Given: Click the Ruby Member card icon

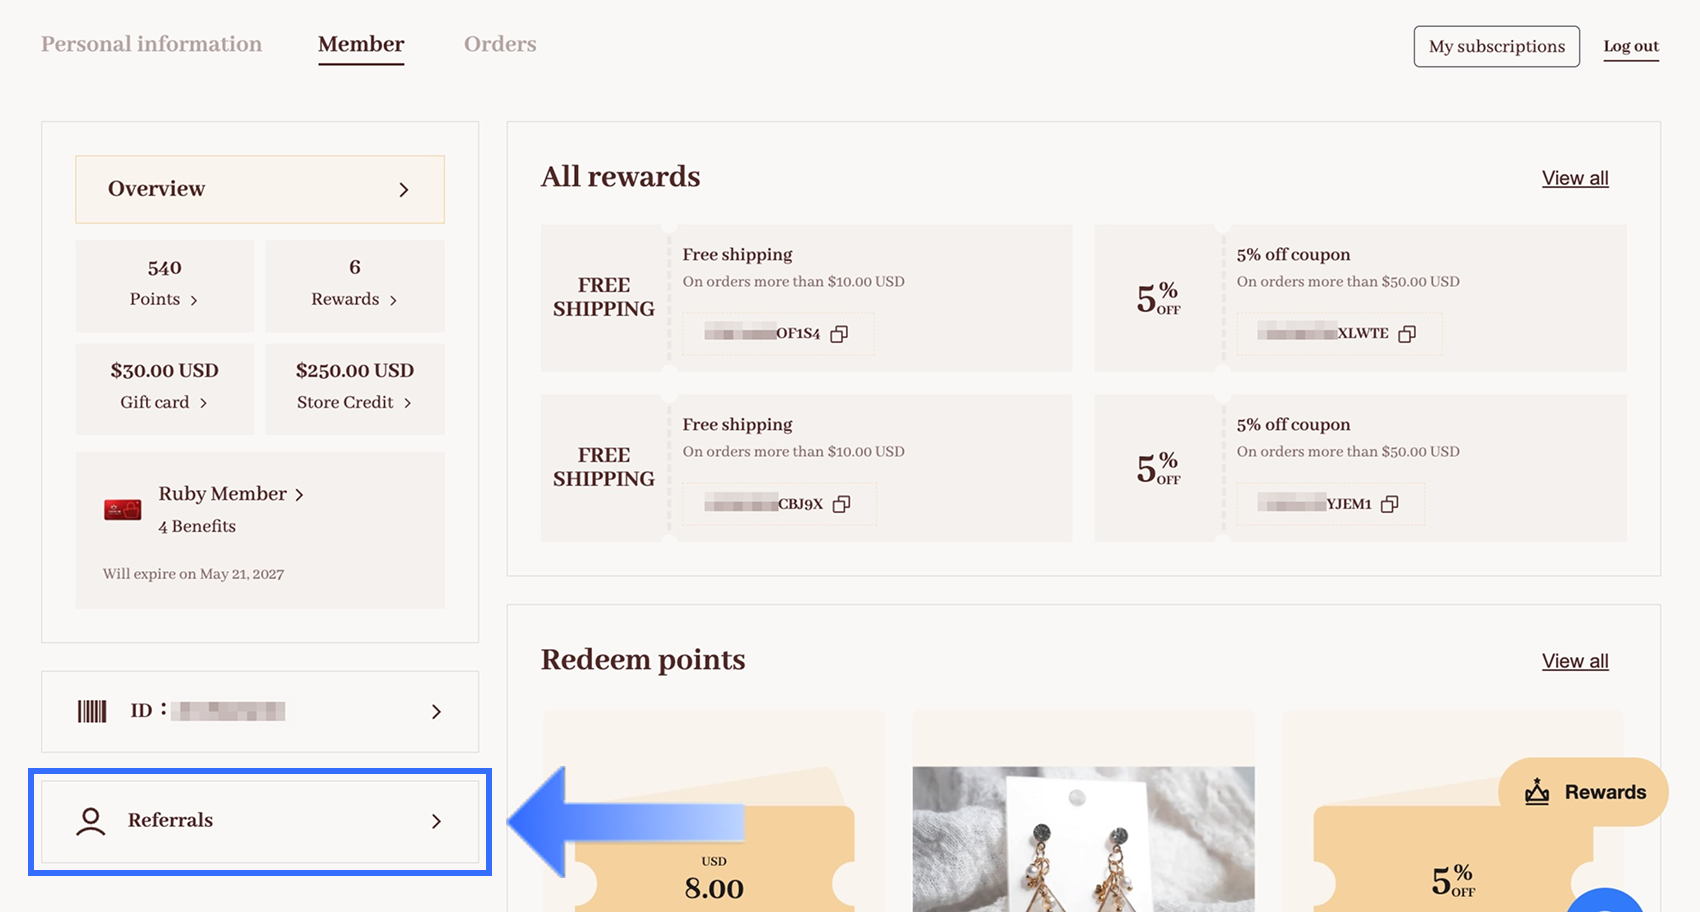Looking at the screenshot, I should (x=123, y=510).
